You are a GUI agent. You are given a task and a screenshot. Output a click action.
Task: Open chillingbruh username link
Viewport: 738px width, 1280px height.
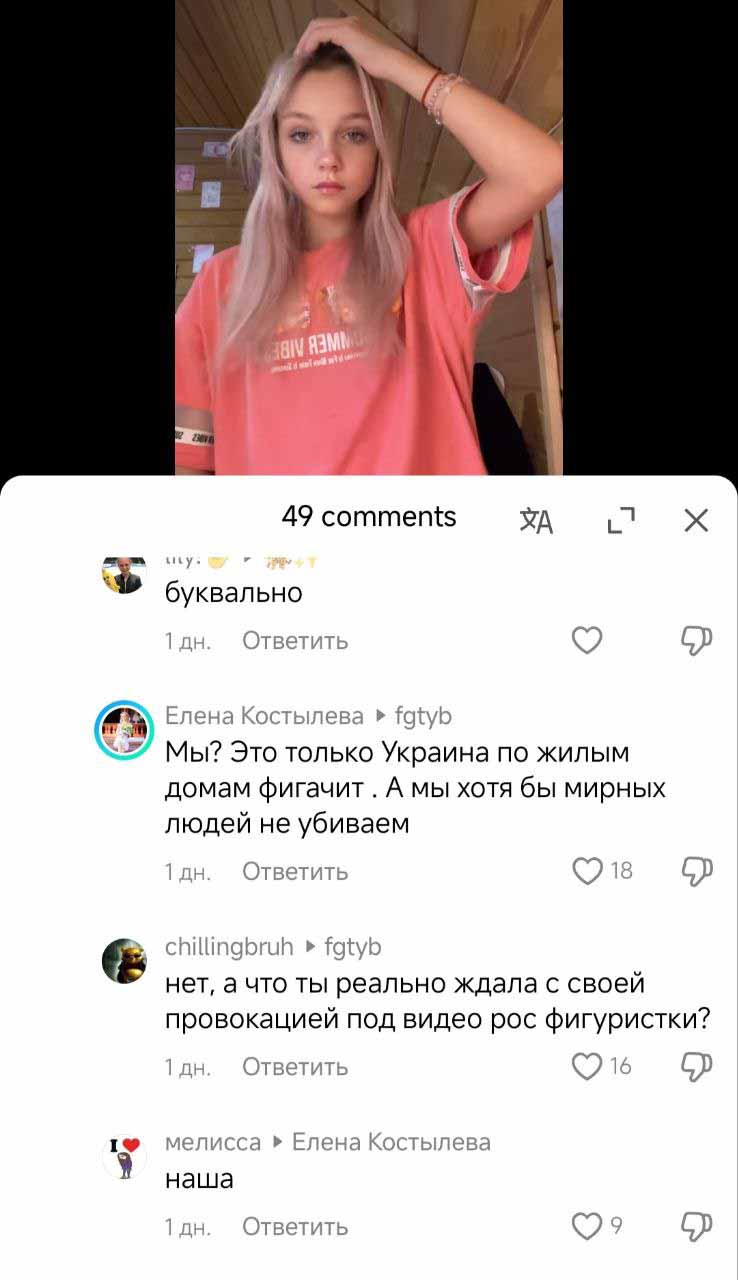(229, 946)
